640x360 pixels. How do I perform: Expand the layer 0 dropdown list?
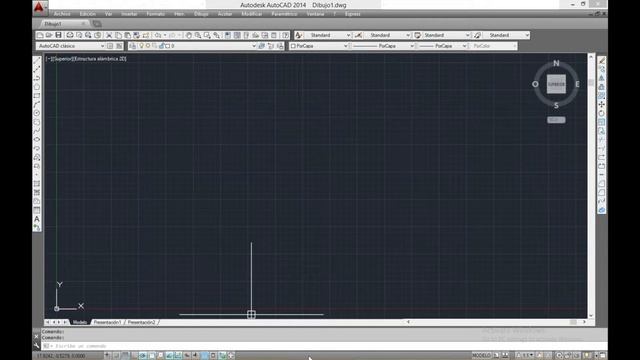[x=253, y=46]
